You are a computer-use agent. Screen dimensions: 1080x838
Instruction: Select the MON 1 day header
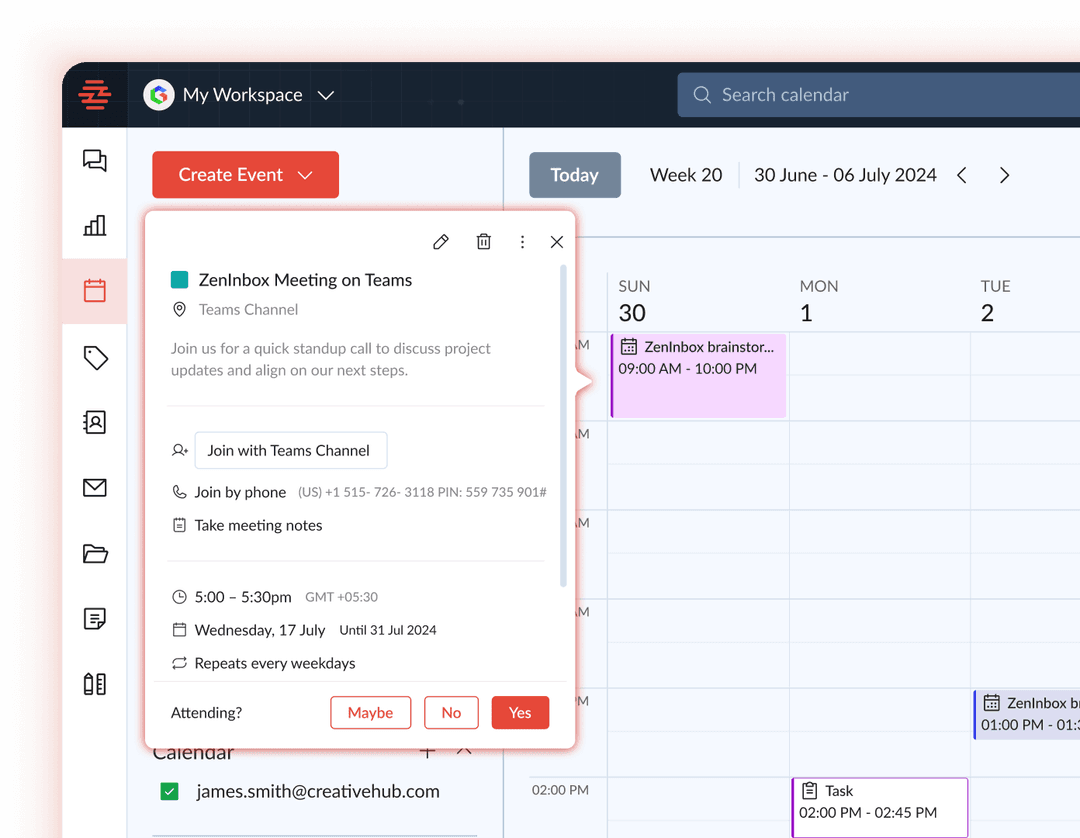tap(818, 301)
